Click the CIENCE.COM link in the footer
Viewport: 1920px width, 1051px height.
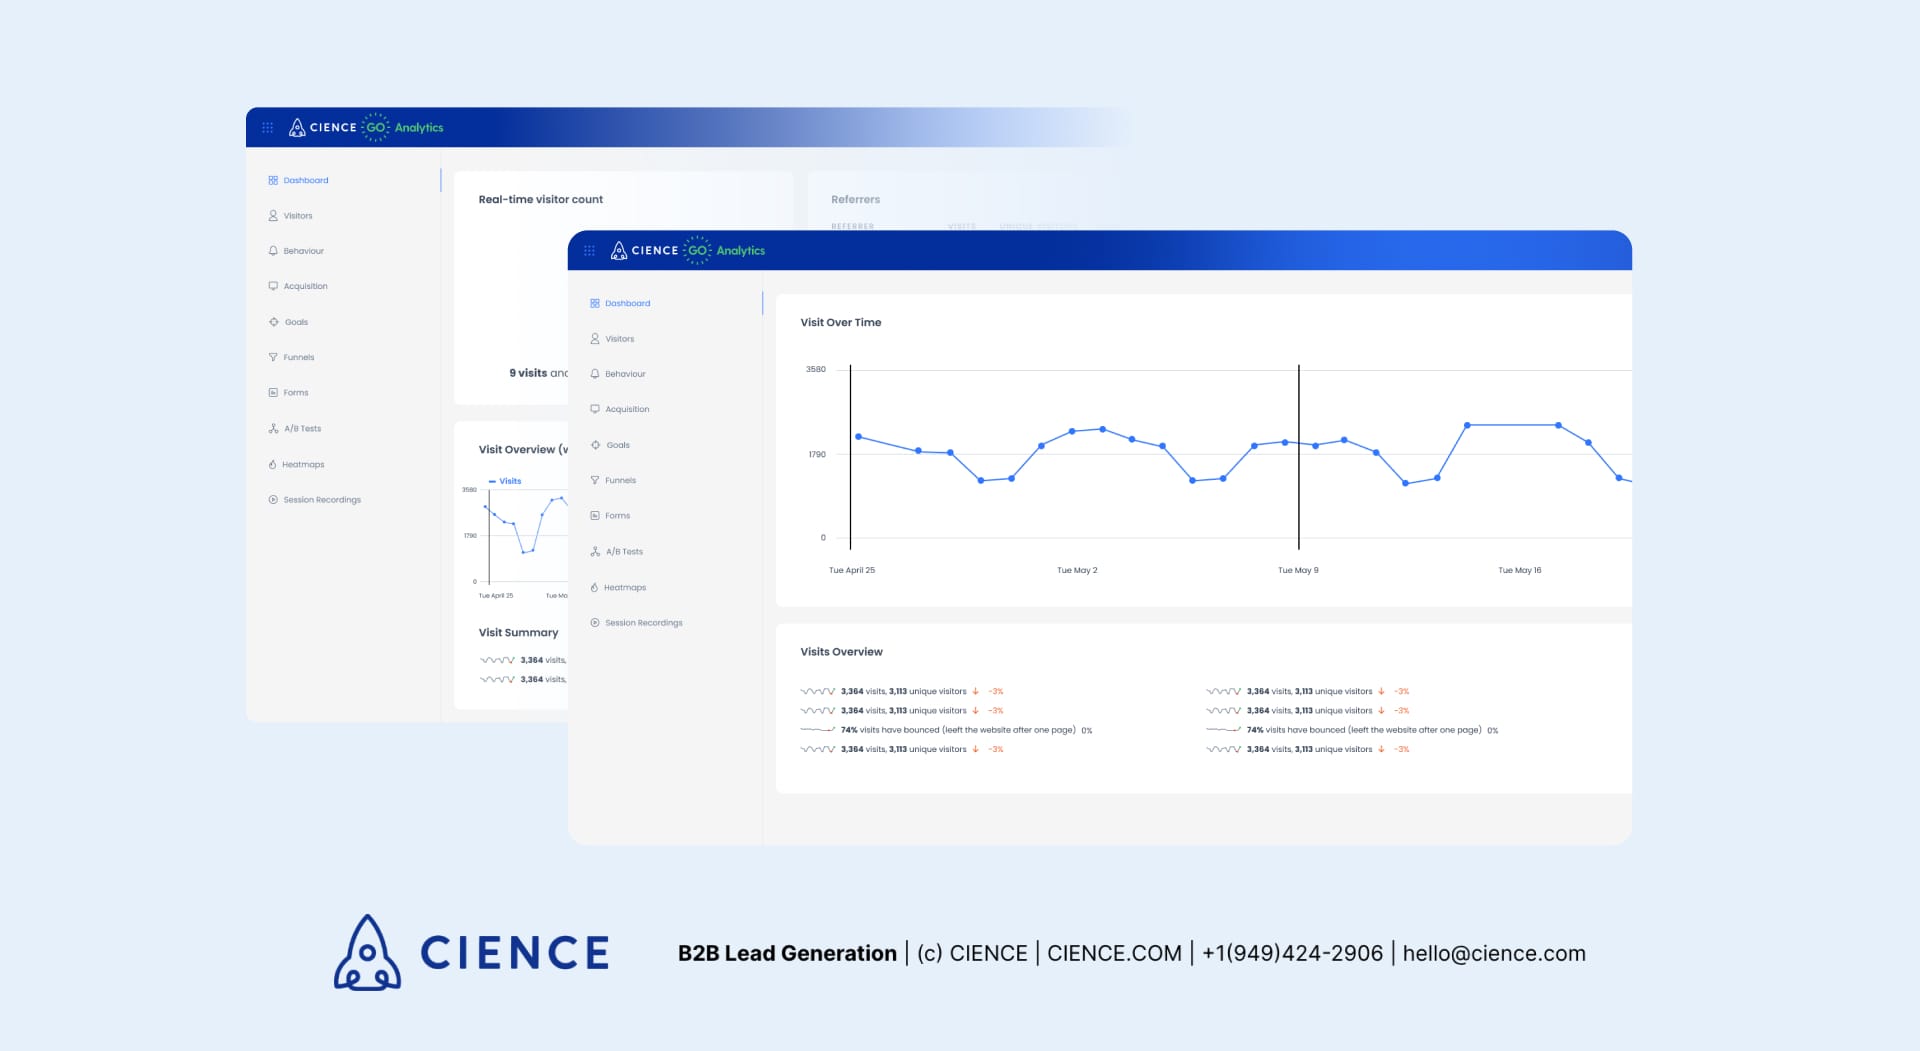click(1114, 954)
